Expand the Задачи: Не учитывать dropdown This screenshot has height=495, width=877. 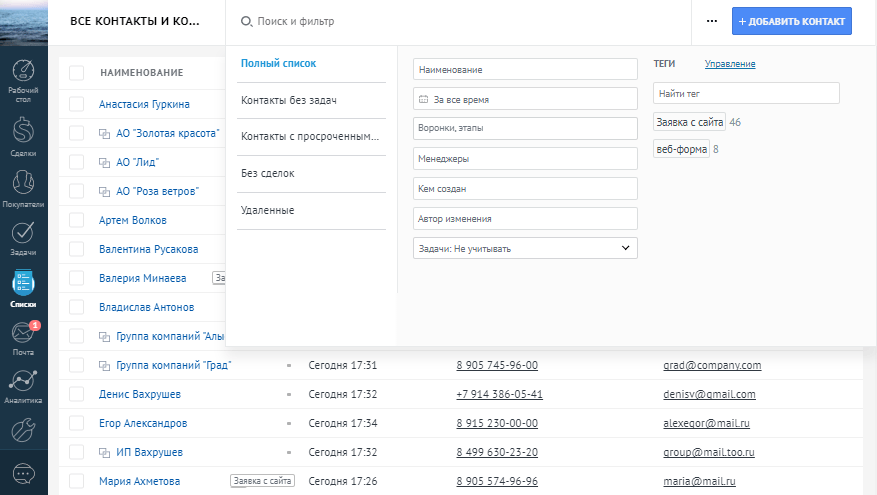point(525,248)
